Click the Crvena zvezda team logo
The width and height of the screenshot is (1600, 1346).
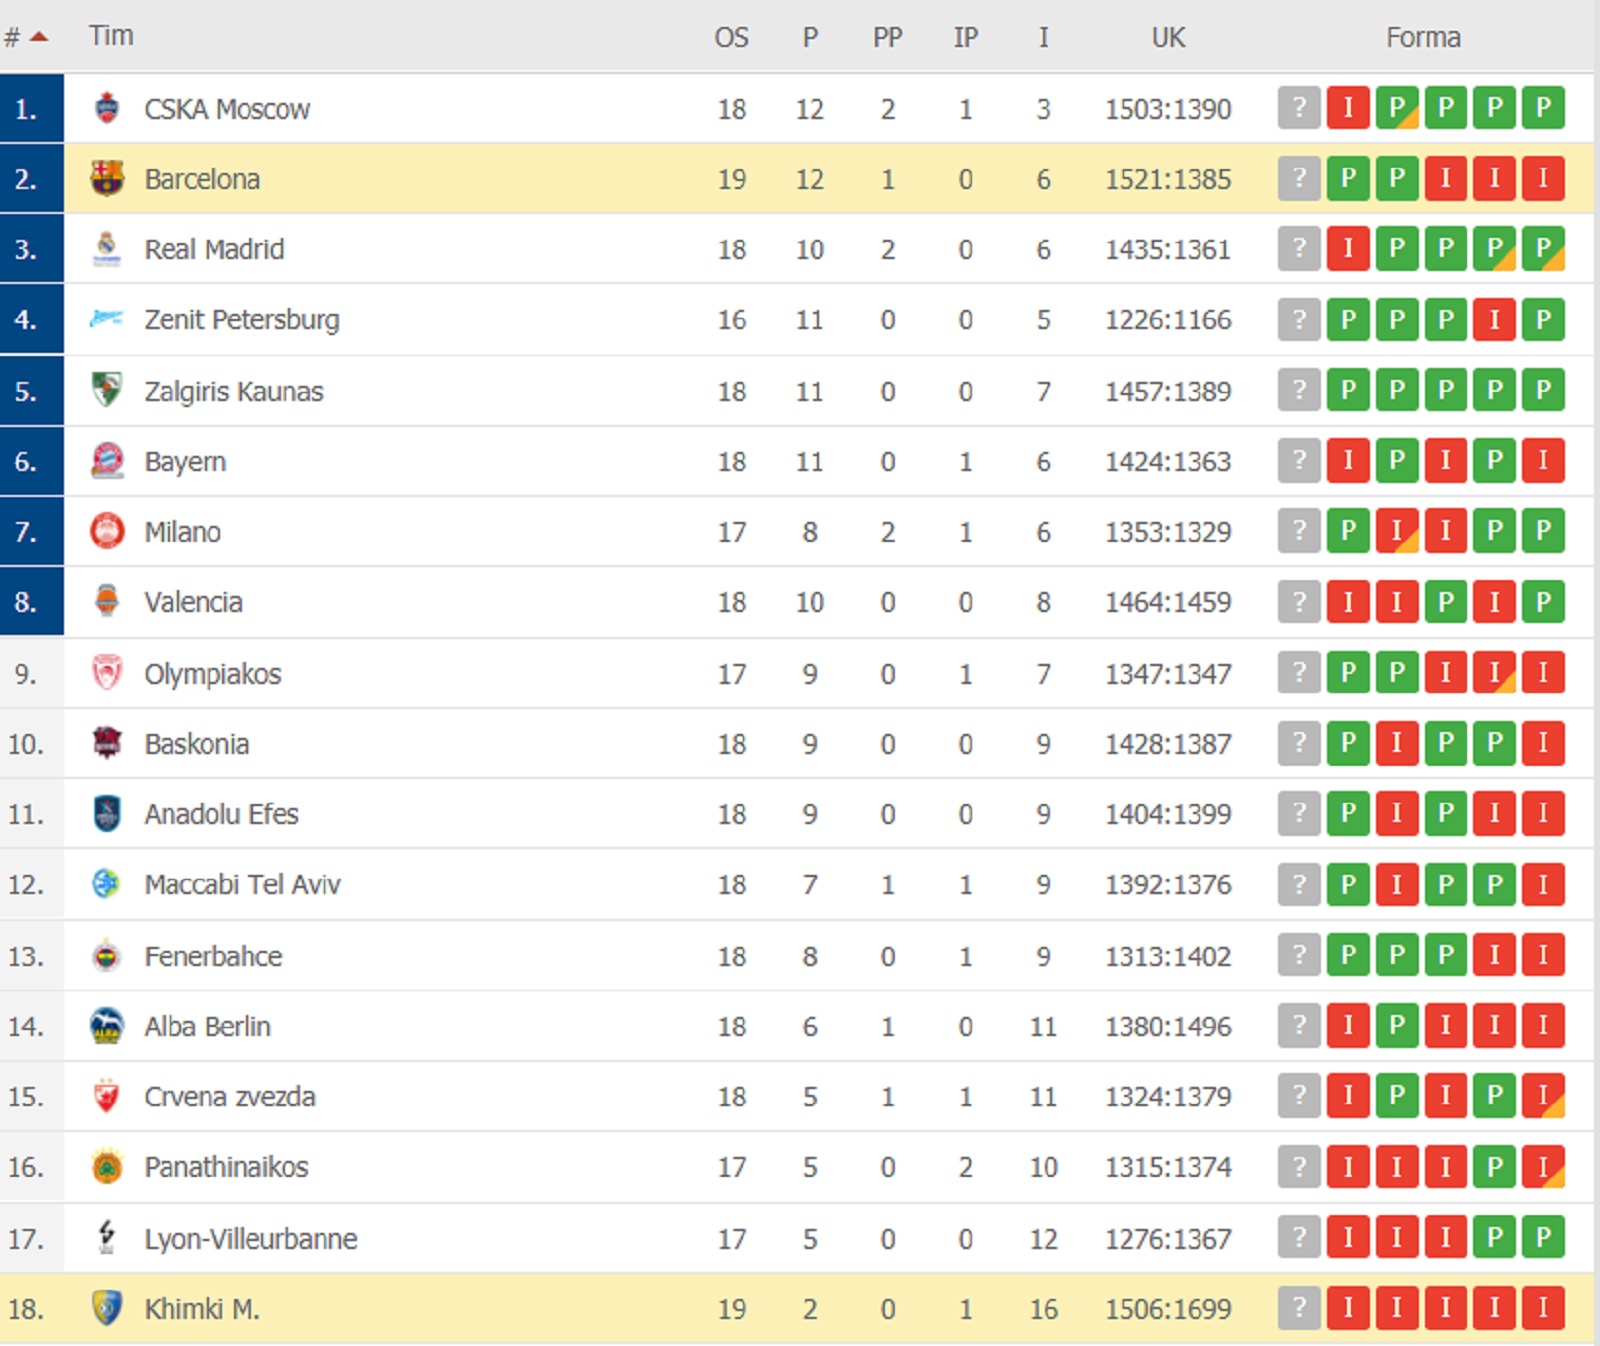(x=107, y=1096)
